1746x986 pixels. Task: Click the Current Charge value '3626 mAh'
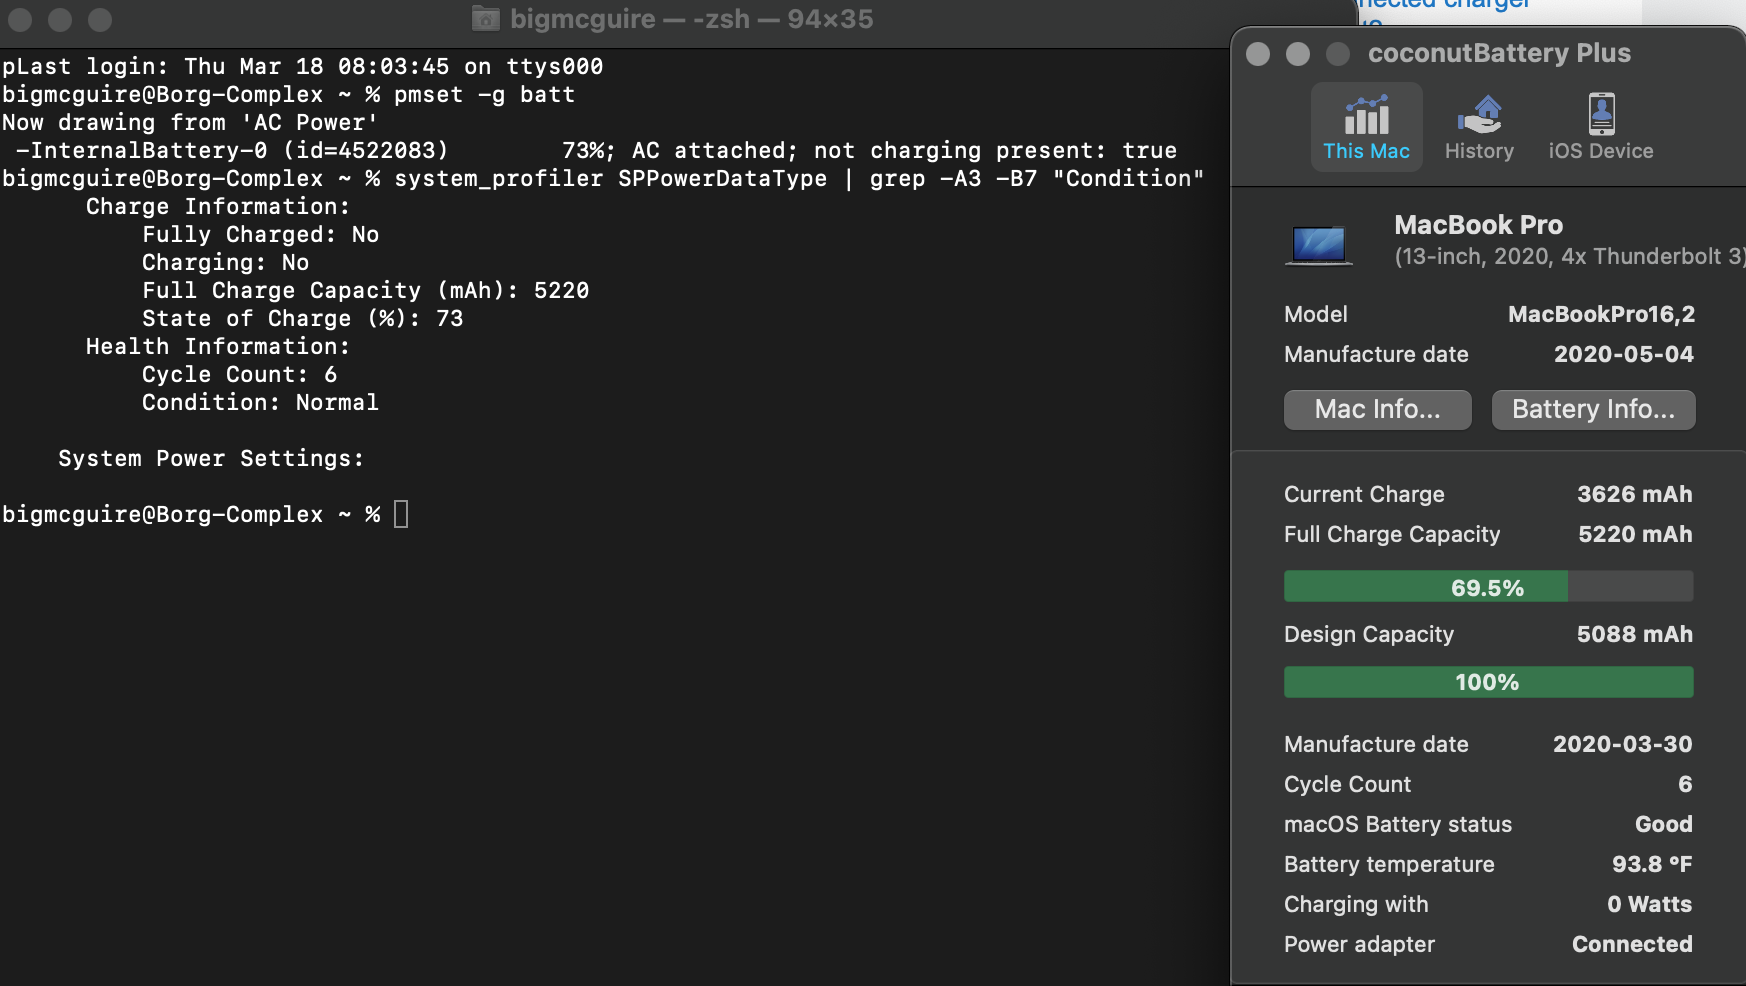click(x=1635, y=494)
